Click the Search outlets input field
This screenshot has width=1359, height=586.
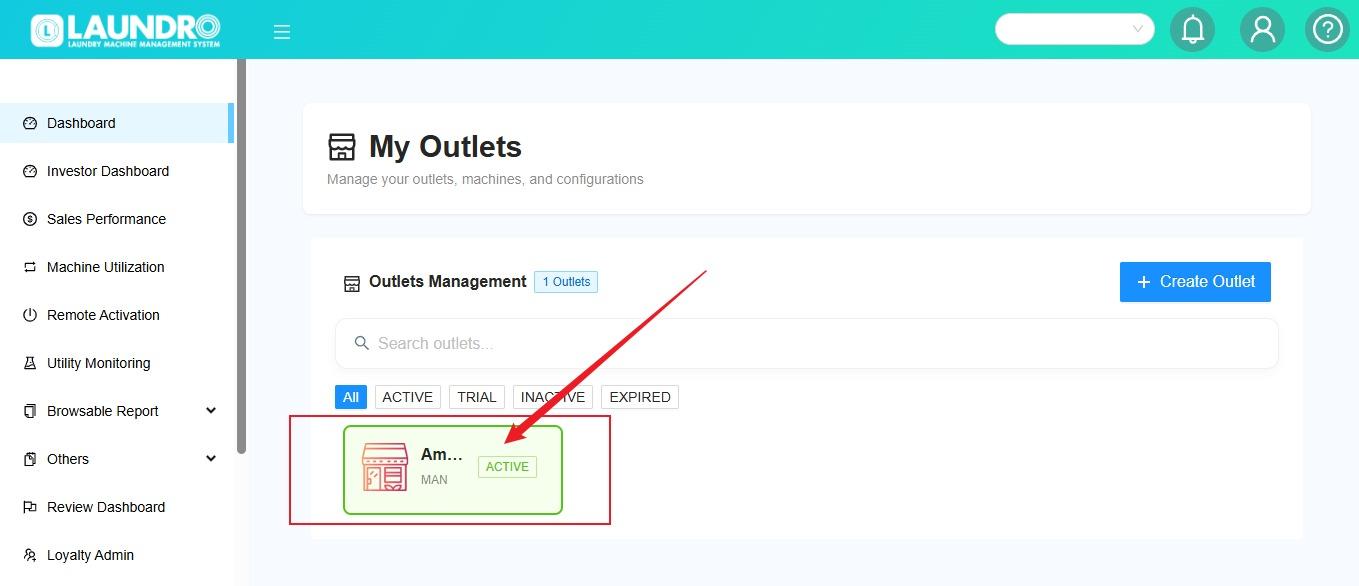pos(807,343)
